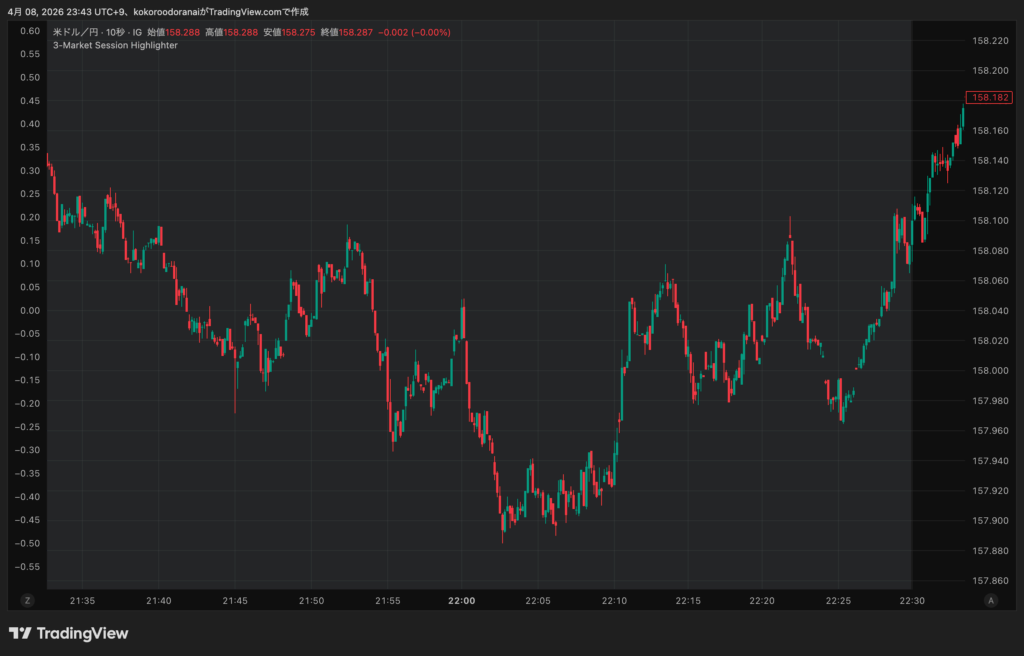Click the 始値 open value 158.288
1024x656 pixels.
[181, 32]
